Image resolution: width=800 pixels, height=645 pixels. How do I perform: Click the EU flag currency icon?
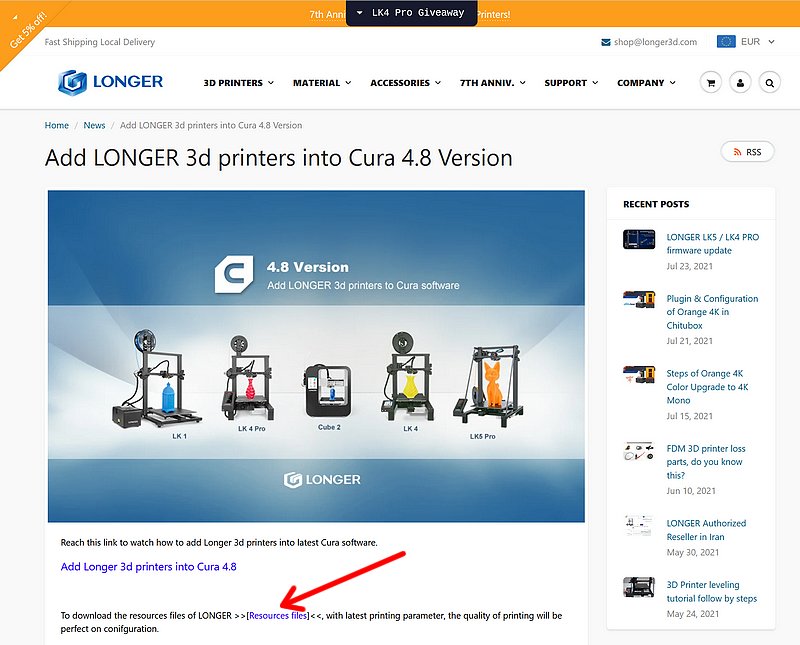pos(726,41)
